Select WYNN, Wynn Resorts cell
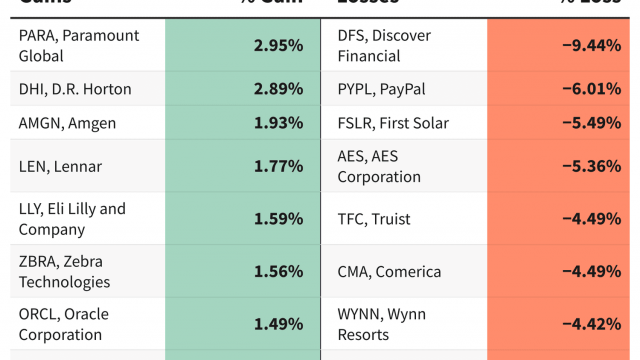The height and width of the screenshot is (360, 640). tap(404, 324)
